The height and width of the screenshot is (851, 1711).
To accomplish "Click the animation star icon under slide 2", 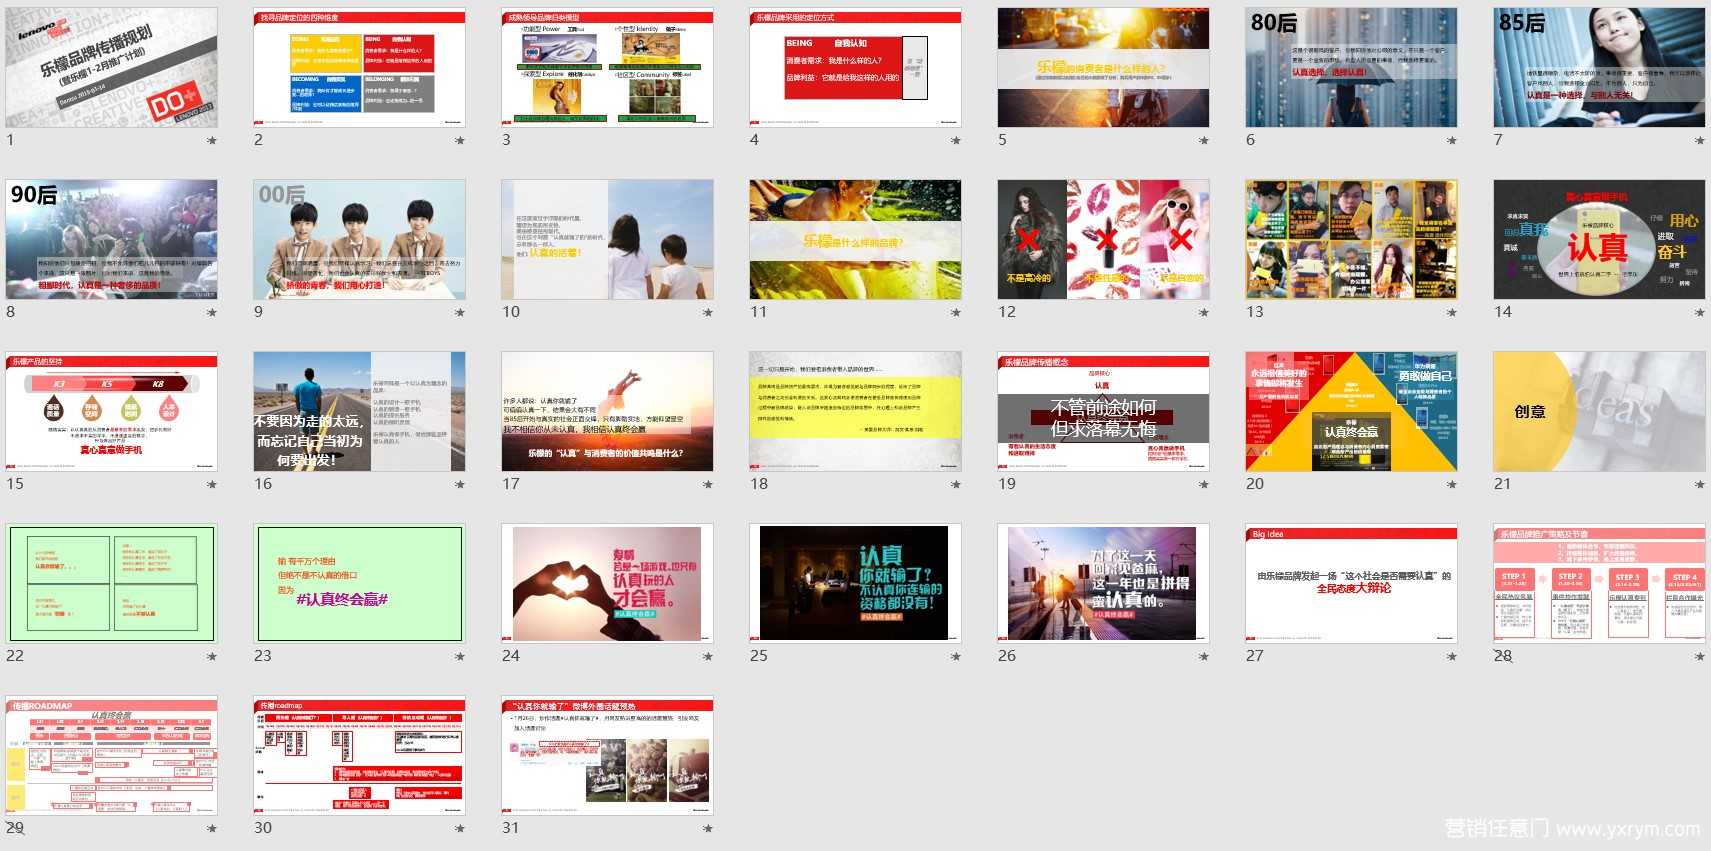I will coord(460,141).
